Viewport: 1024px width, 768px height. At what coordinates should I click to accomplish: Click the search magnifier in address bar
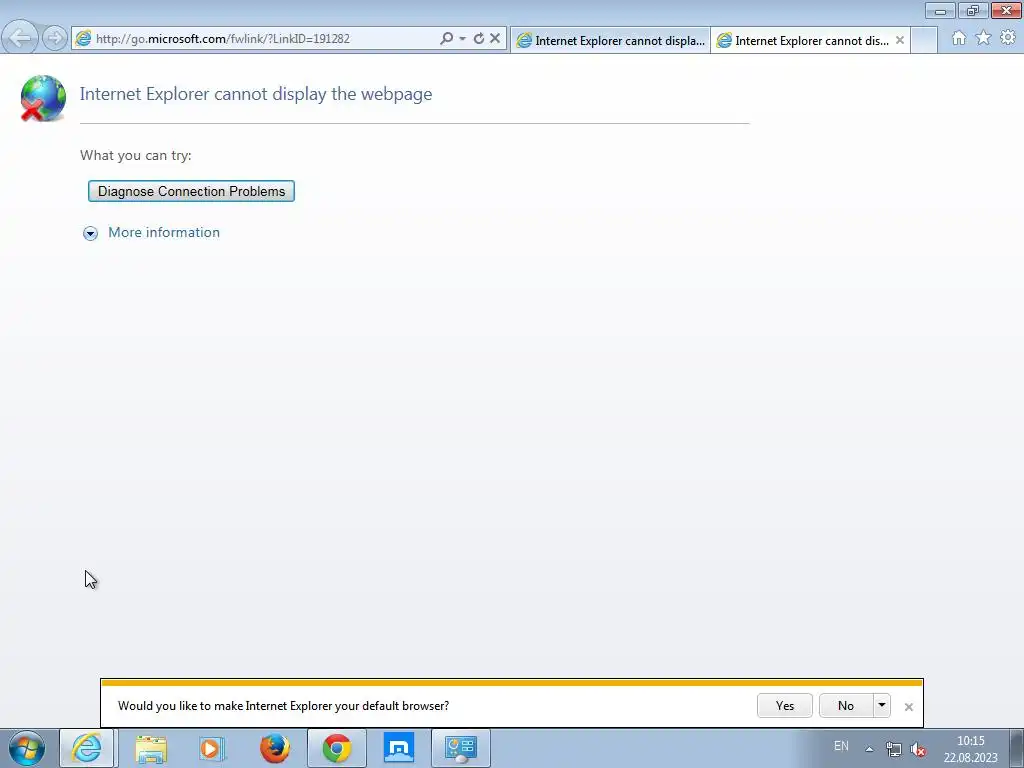[447, 39]
